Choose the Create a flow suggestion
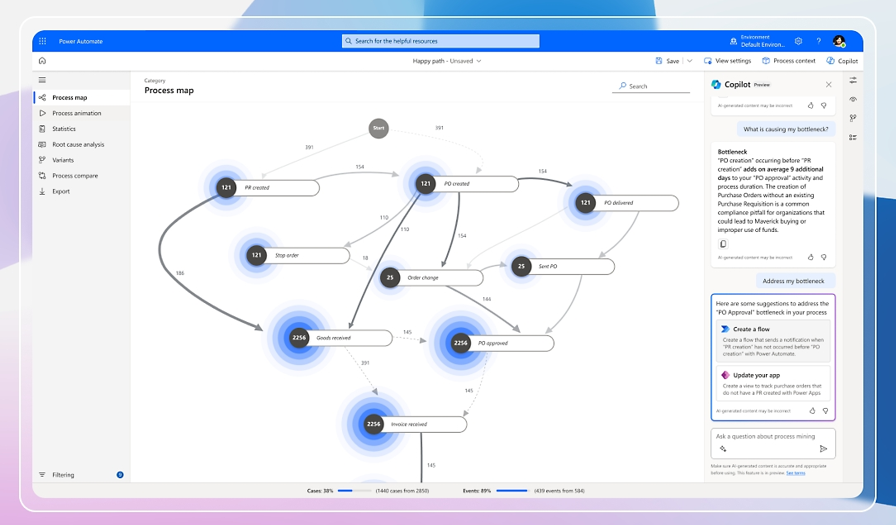Screen dimensions: 896x525 (x=773, y=341)
